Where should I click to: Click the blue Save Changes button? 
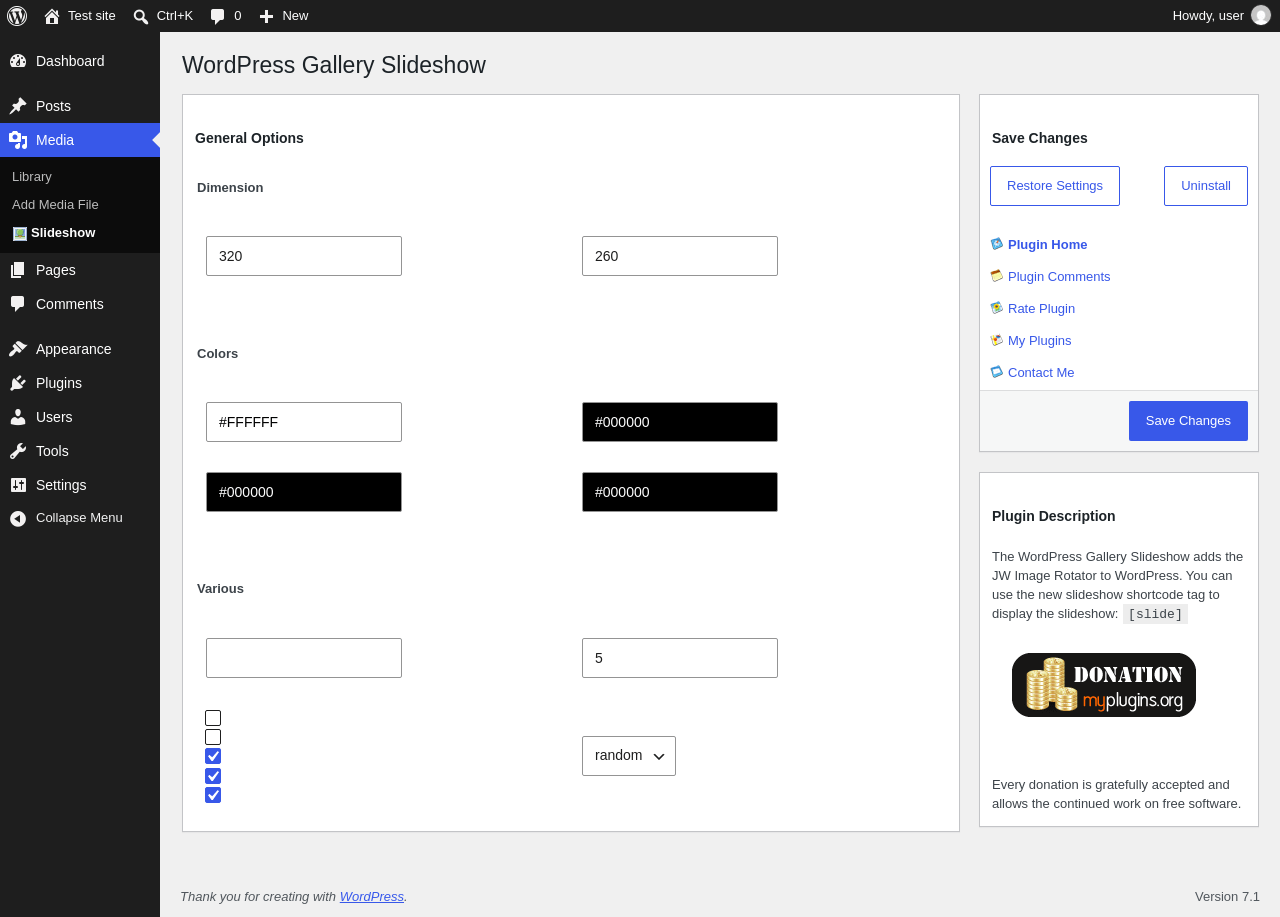(x=1188, y=421)
